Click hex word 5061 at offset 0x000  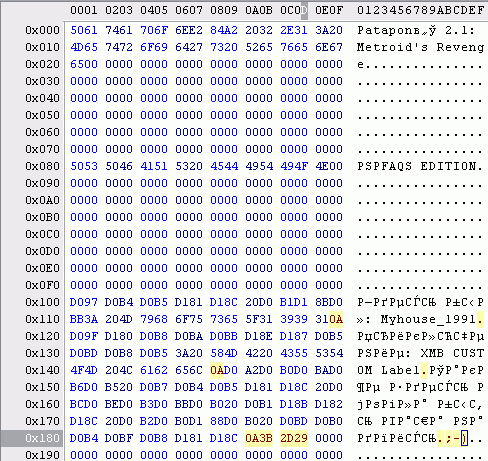click(x=84, y=30)
